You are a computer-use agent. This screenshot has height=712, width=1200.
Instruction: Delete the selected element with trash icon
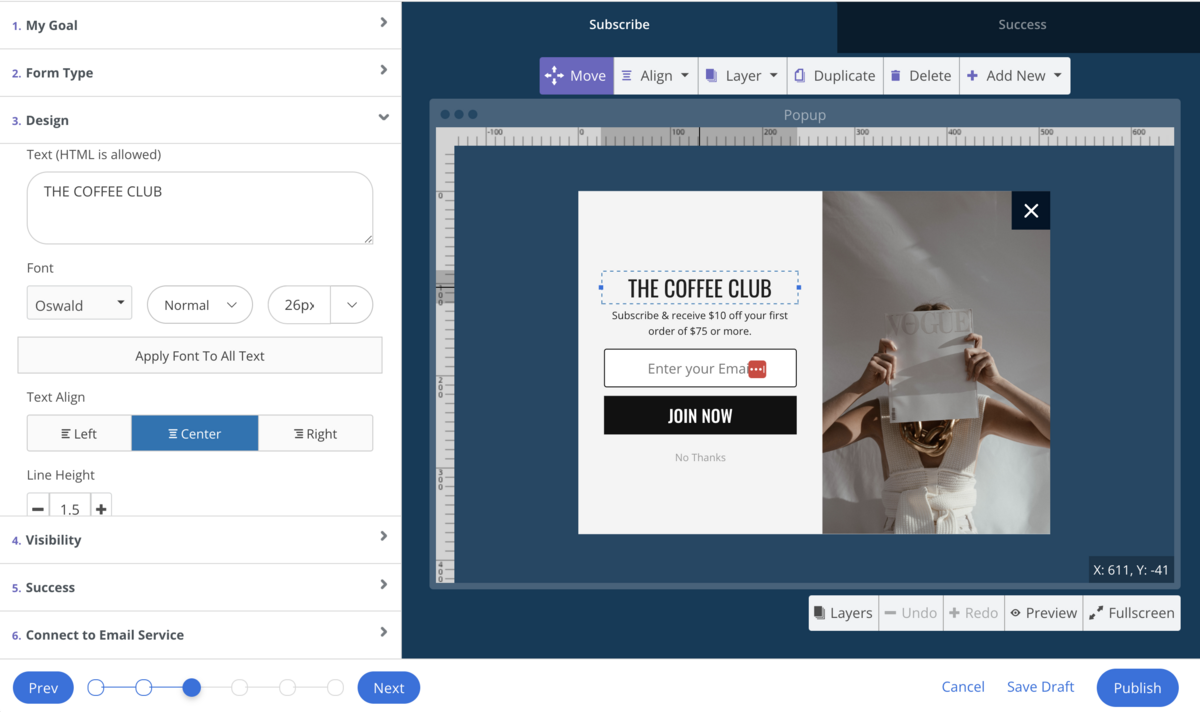921,76
